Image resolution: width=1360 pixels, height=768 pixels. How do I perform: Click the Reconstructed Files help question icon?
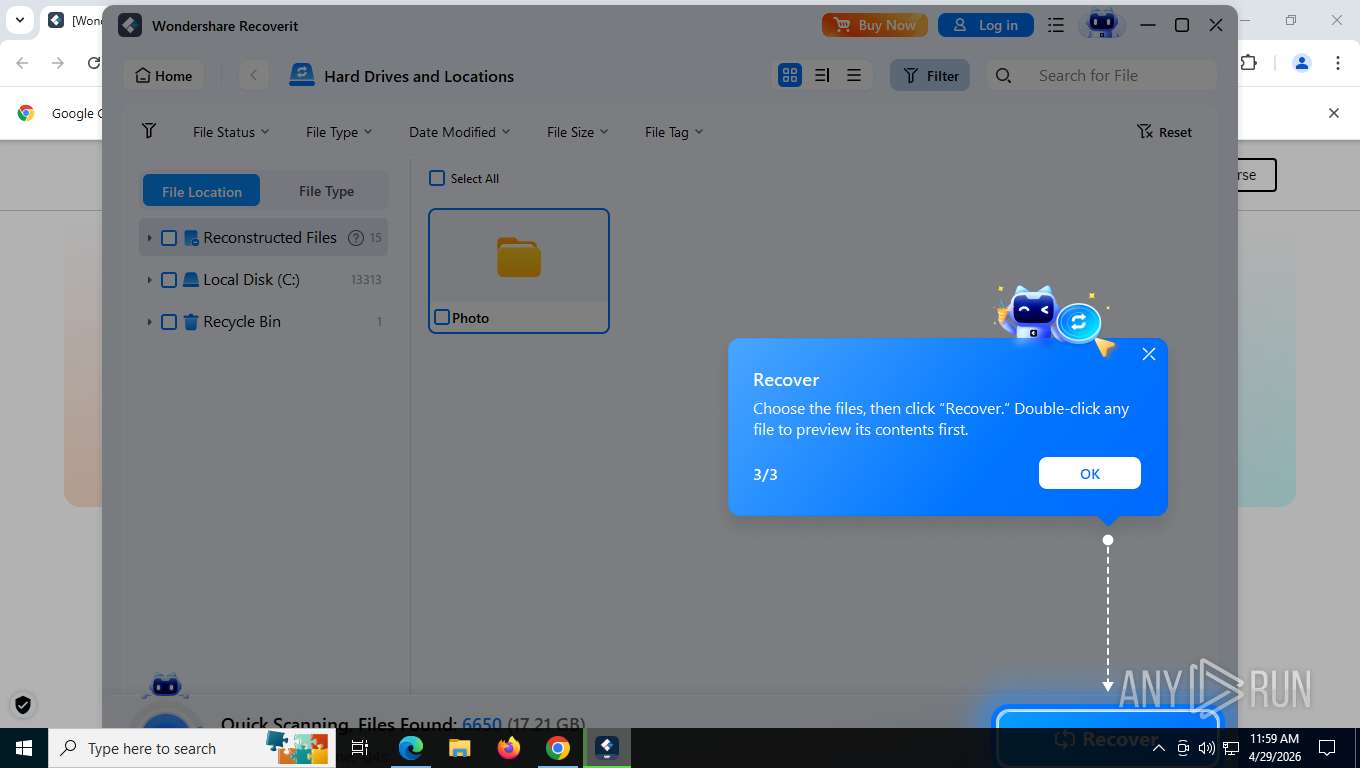[x=355, y=238]
